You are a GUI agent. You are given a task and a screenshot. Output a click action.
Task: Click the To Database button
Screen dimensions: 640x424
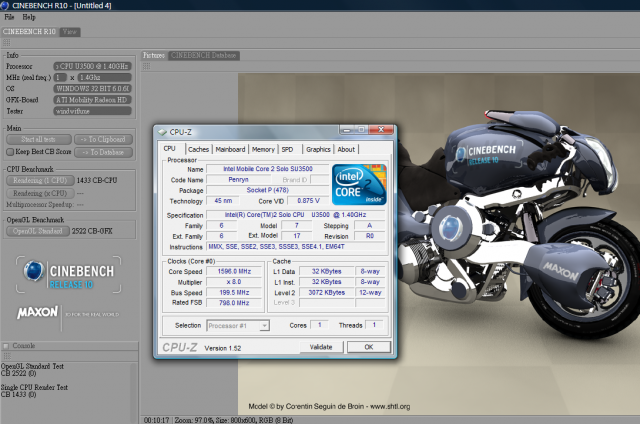pos(104,153)
